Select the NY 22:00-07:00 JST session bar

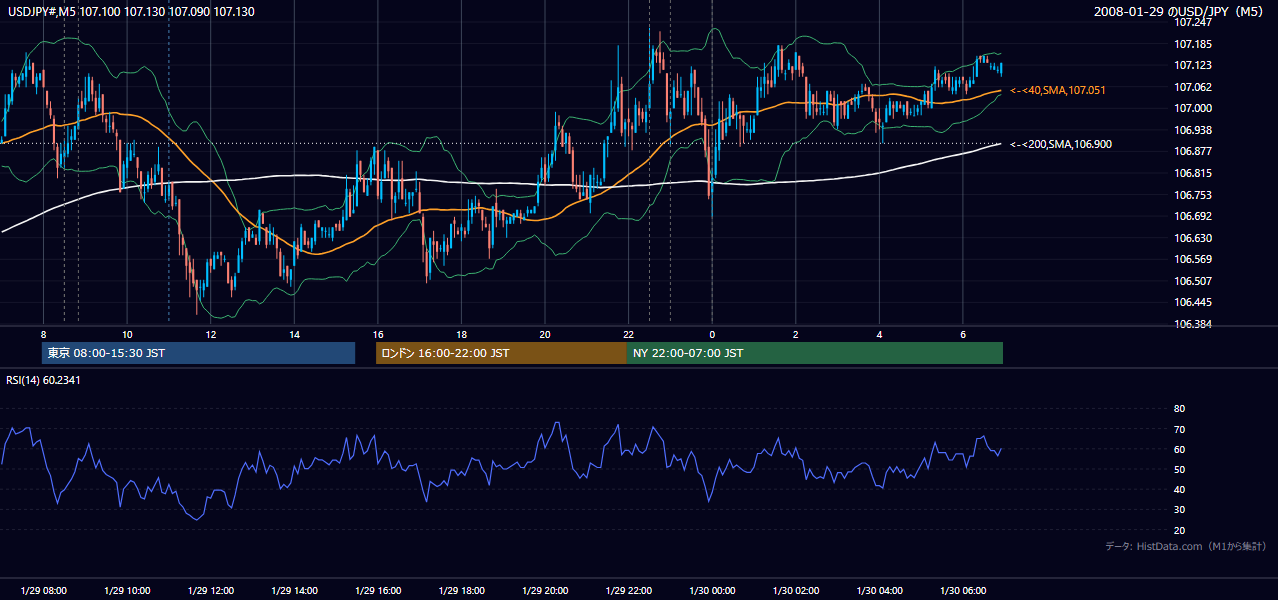[x=815, y=353]
